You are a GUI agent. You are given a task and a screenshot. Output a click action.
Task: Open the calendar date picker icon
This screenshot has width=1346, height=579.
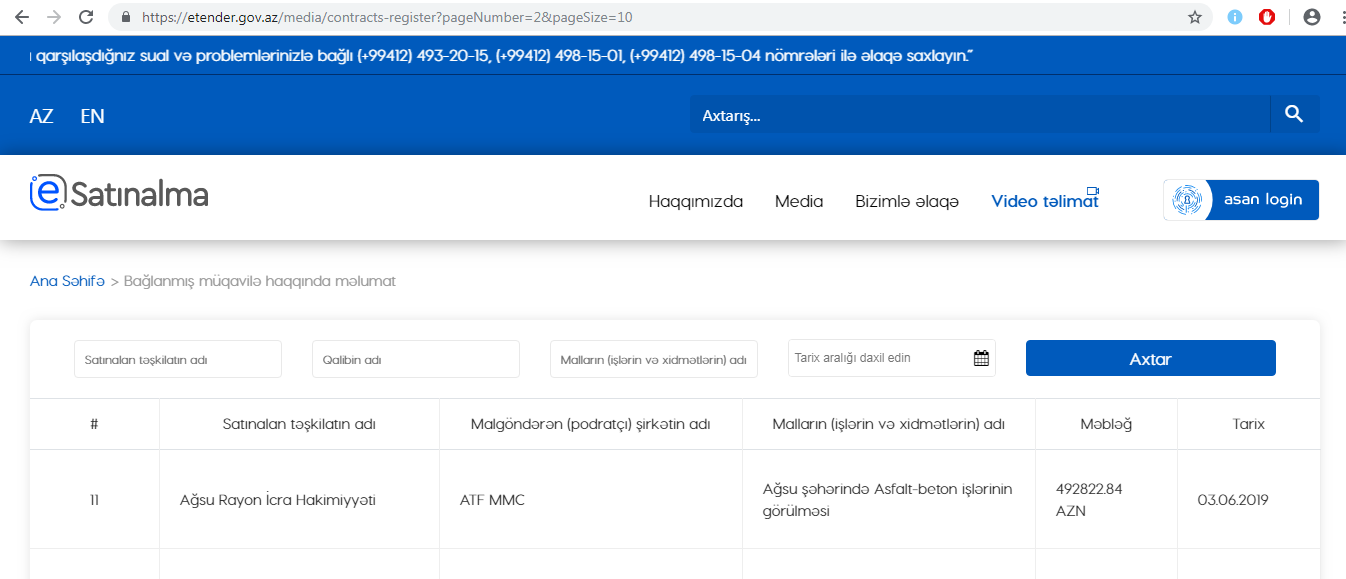coord(981,358)
